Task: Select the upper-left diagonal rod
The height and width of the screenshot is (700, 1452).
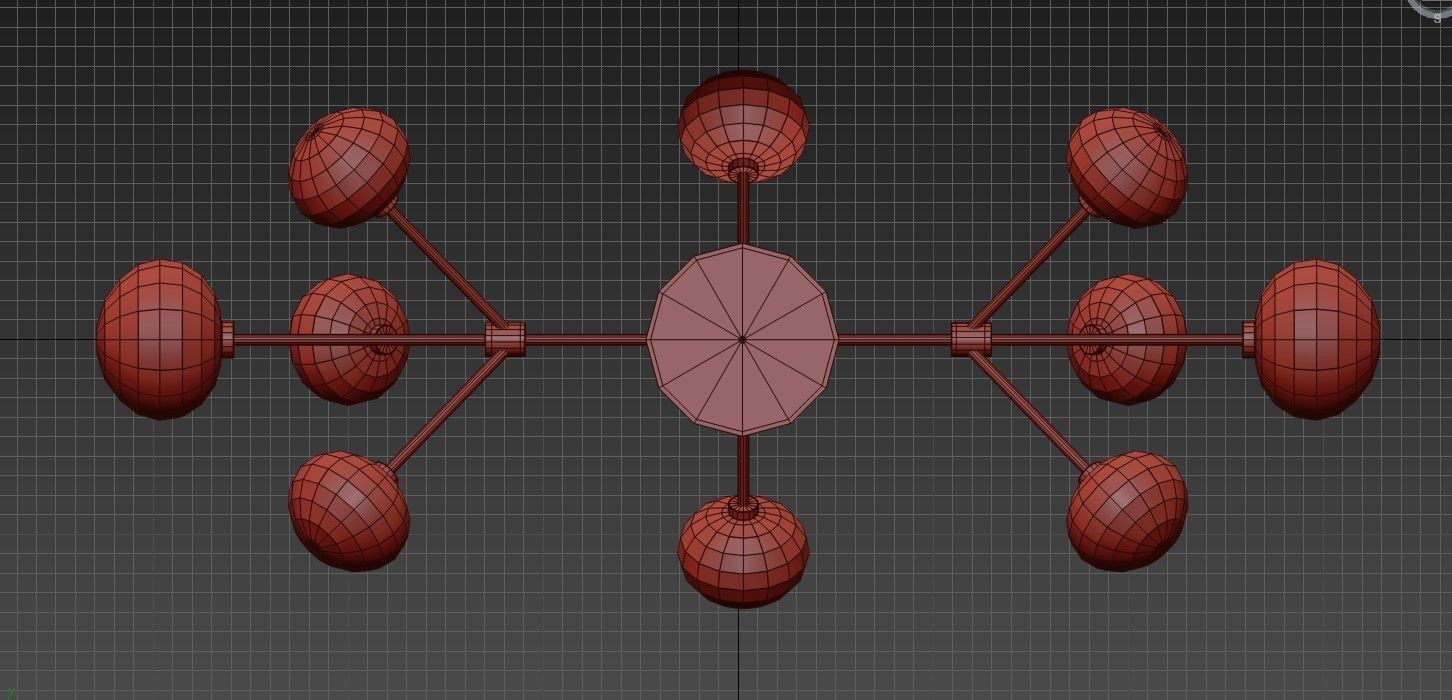Action: coord(445,265)
